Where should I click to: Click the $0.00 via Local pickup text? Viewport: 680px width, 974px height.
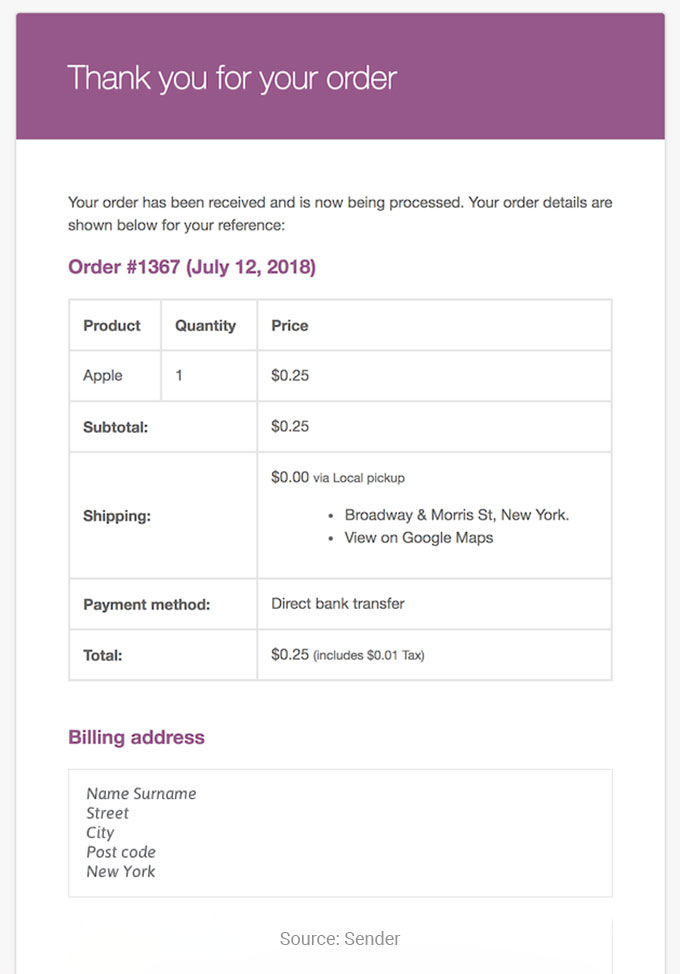point(338,478)
